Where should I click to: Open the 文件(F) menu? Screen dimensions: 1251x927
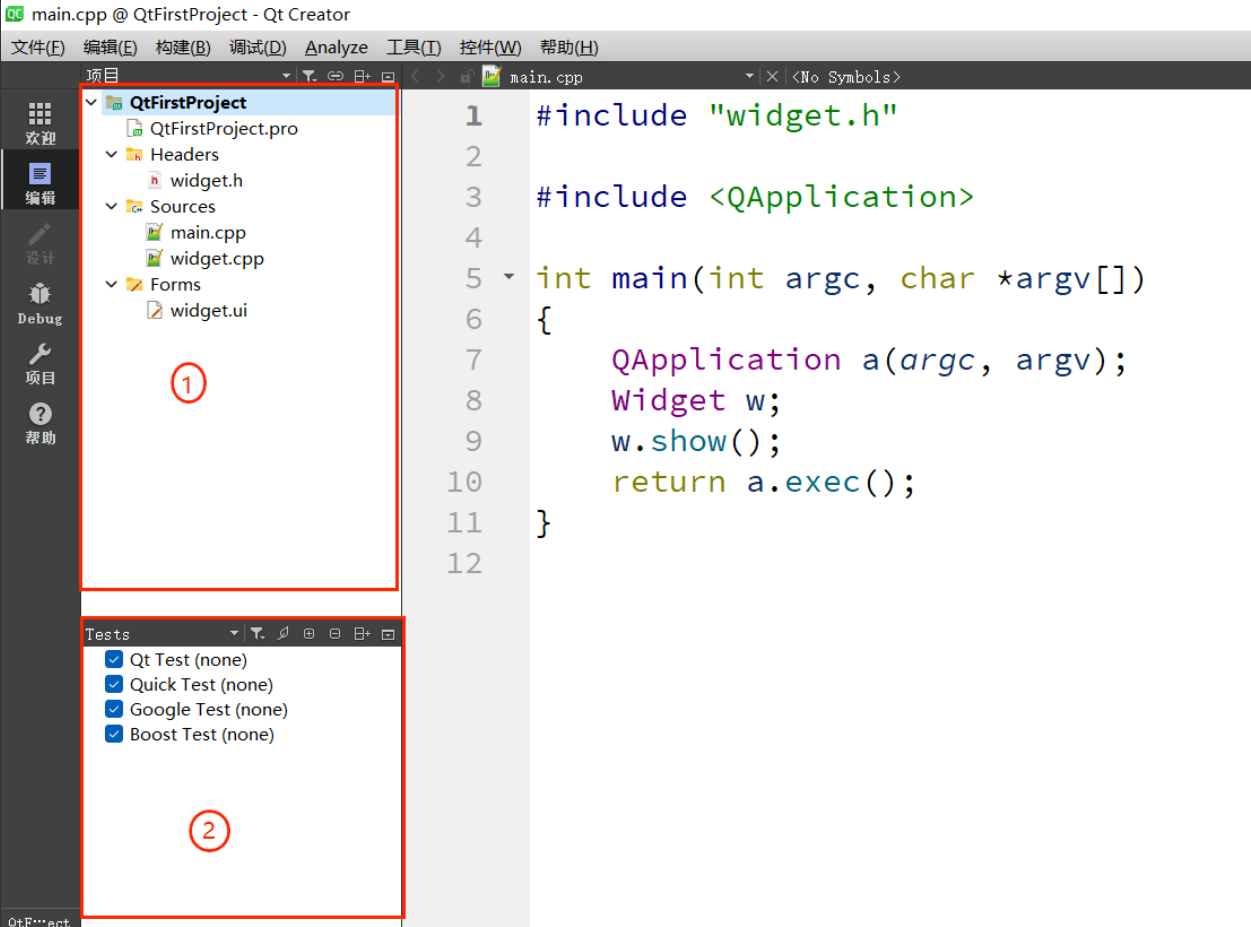[x=38, y=47]
